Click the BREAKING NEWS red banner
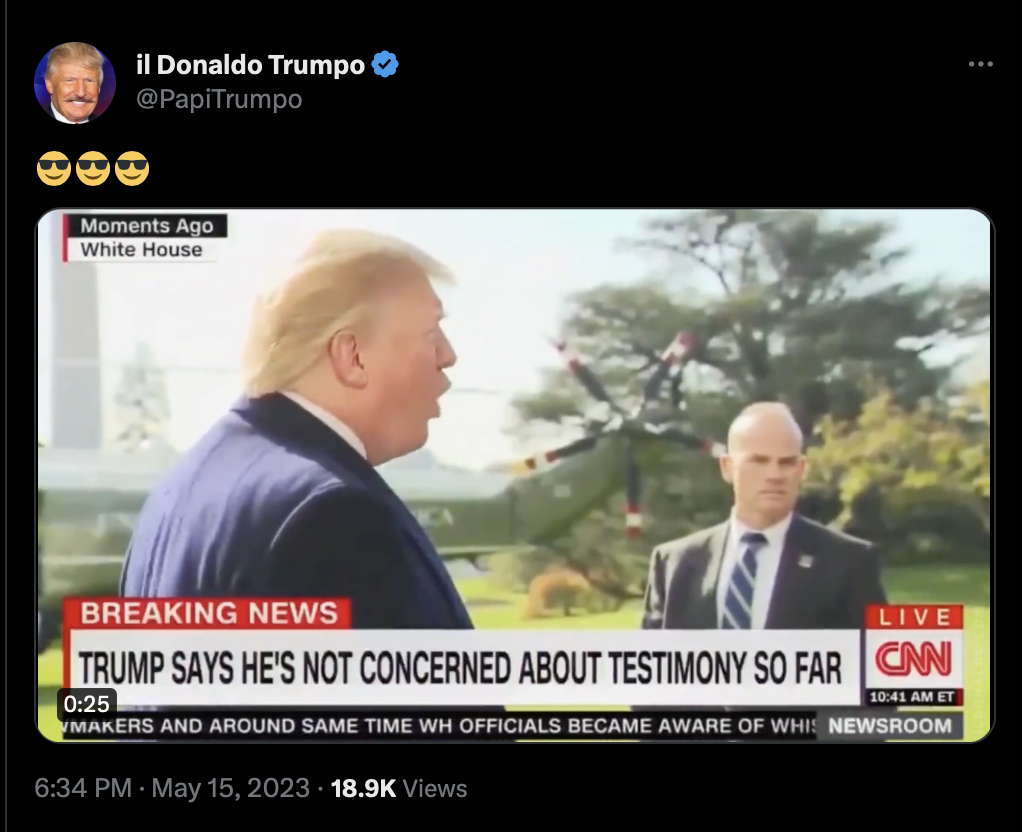The height and width of the screenshot is (832, 1022). pos(209,614)
